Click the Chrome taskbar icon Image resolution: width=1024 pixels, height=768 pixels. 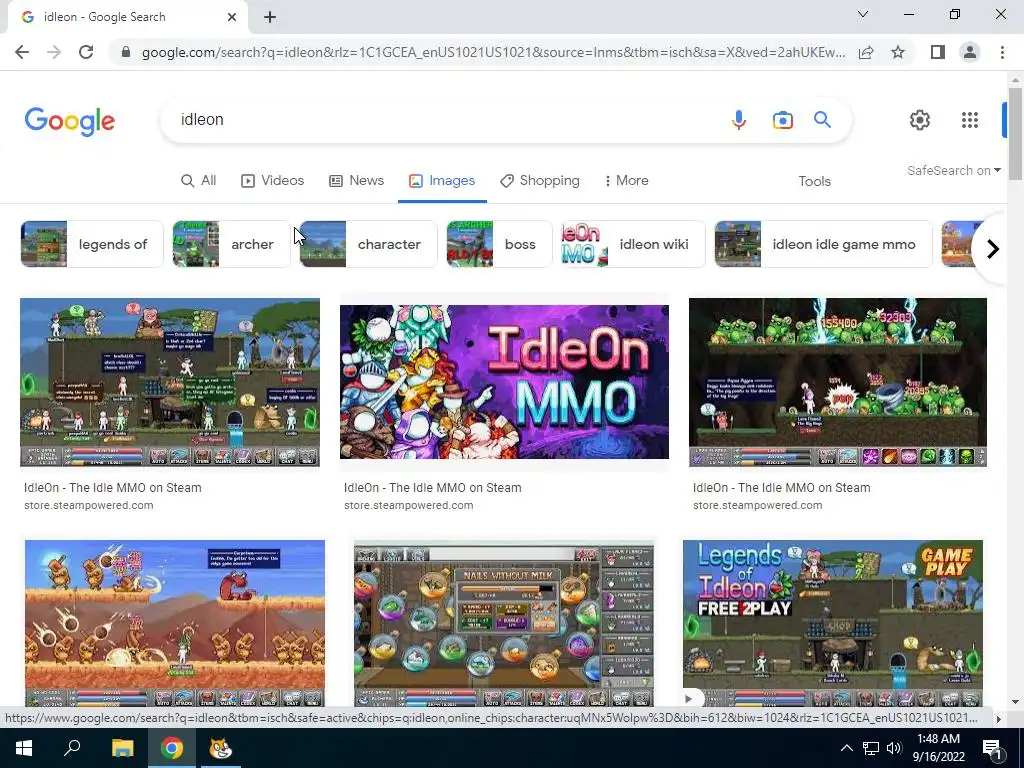[172, 748]
